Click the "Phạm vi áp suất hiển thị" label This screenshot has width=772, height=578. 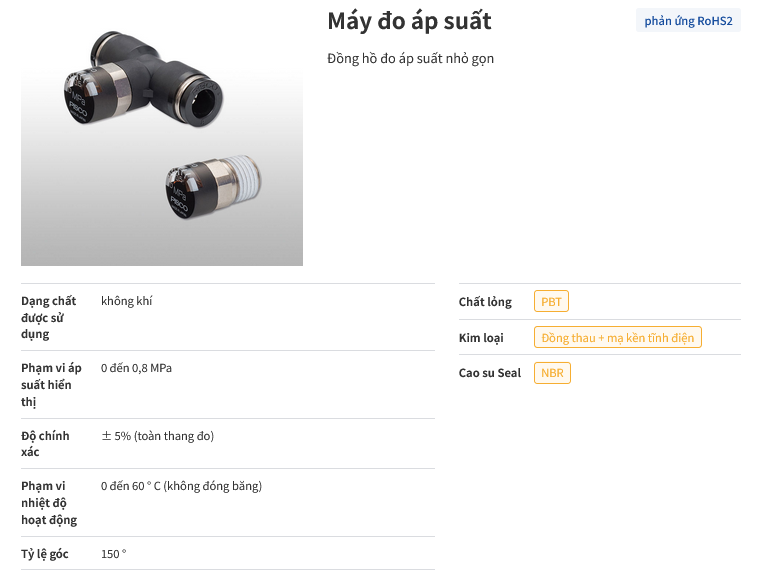tap(51, 385)
